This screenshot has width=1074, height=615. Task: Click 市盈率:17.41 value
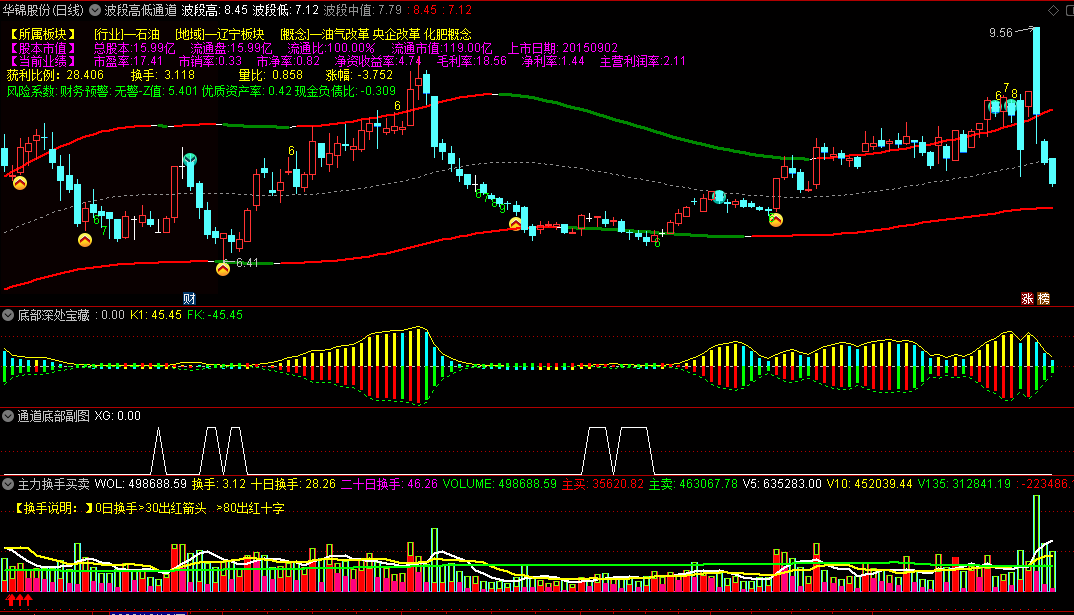128,61
